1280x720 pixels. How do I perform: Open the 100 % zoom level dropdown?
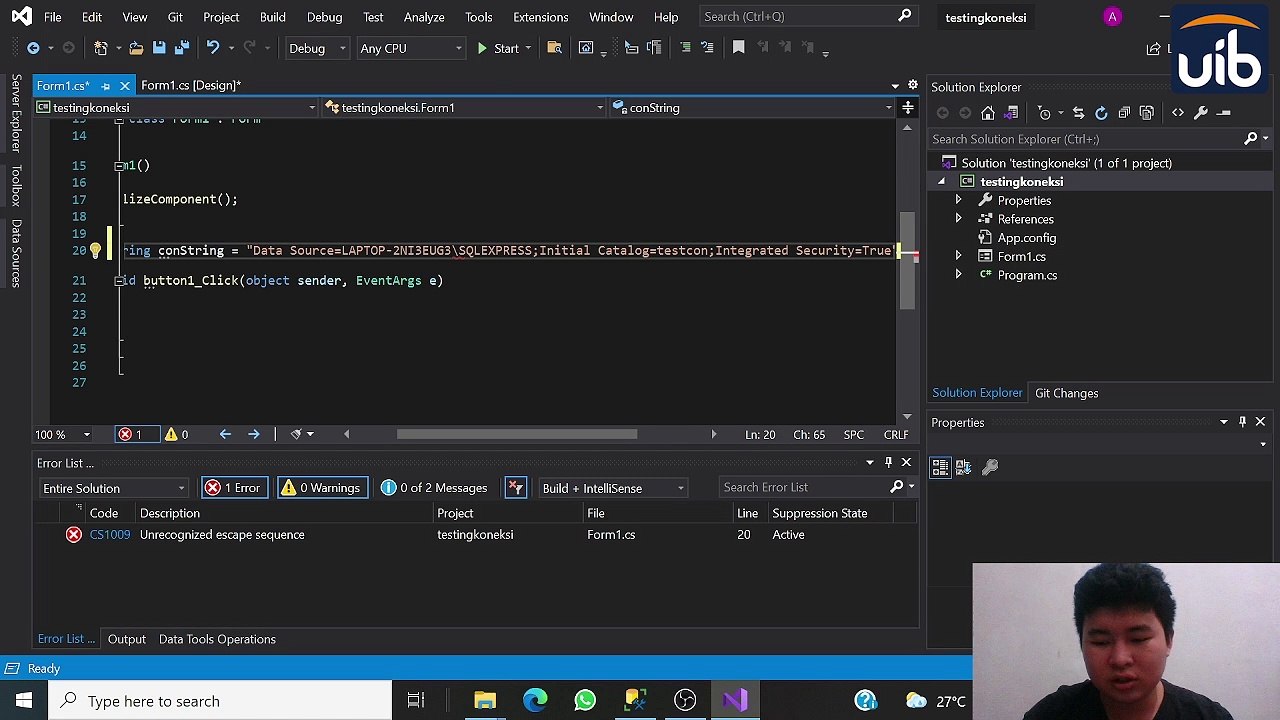click(x=63, y=435)
